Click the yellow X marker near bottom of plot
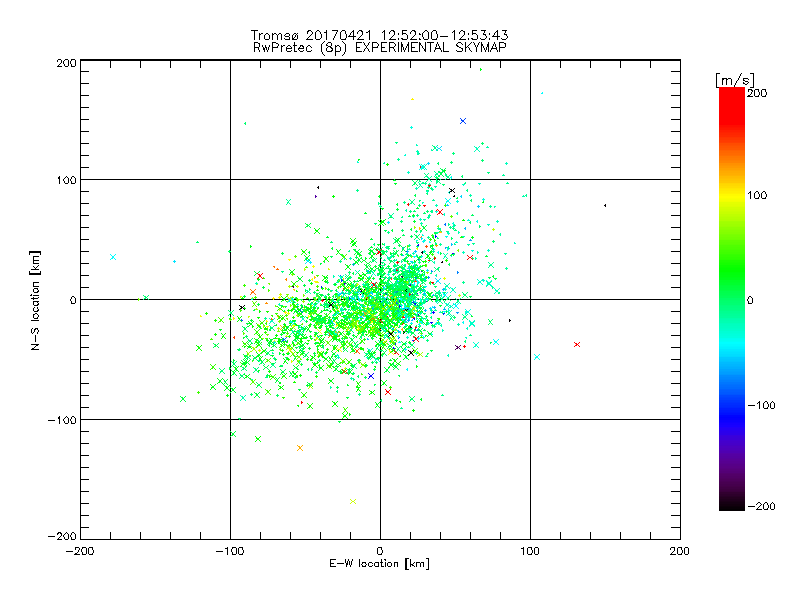Image resolution: width=800 pixels, height=600 pixels. pos(353,502)
